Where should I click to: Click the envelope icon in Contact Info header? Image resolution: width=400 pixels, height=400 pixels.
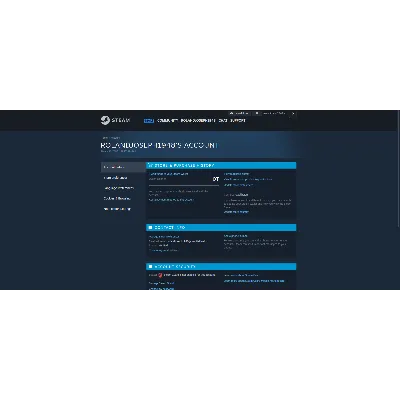150,227
